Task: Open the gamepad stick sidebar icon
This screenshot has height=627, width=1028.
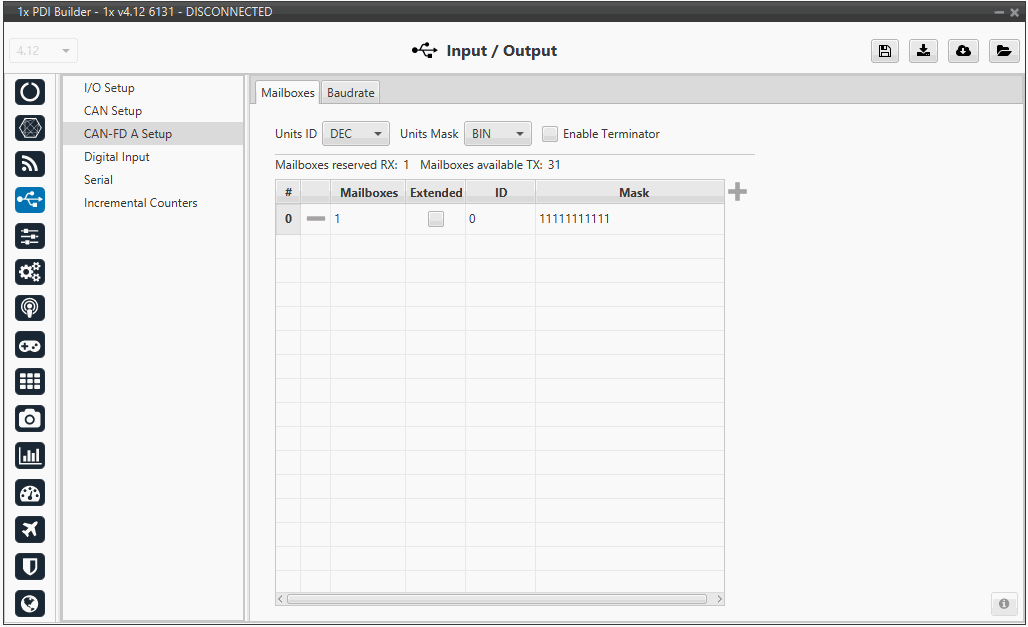Action: tap(30, 345)
